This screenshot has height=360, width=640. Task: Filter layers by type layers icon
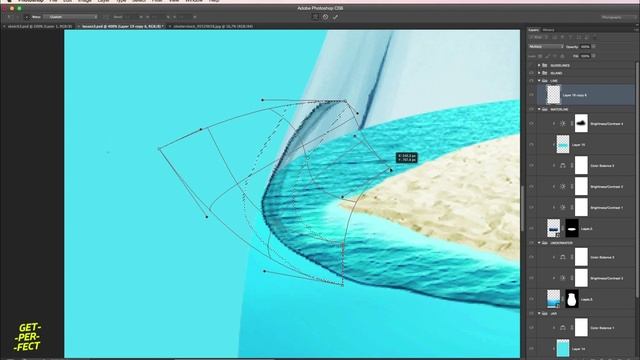pyautogui.click(x=571, y=37)
